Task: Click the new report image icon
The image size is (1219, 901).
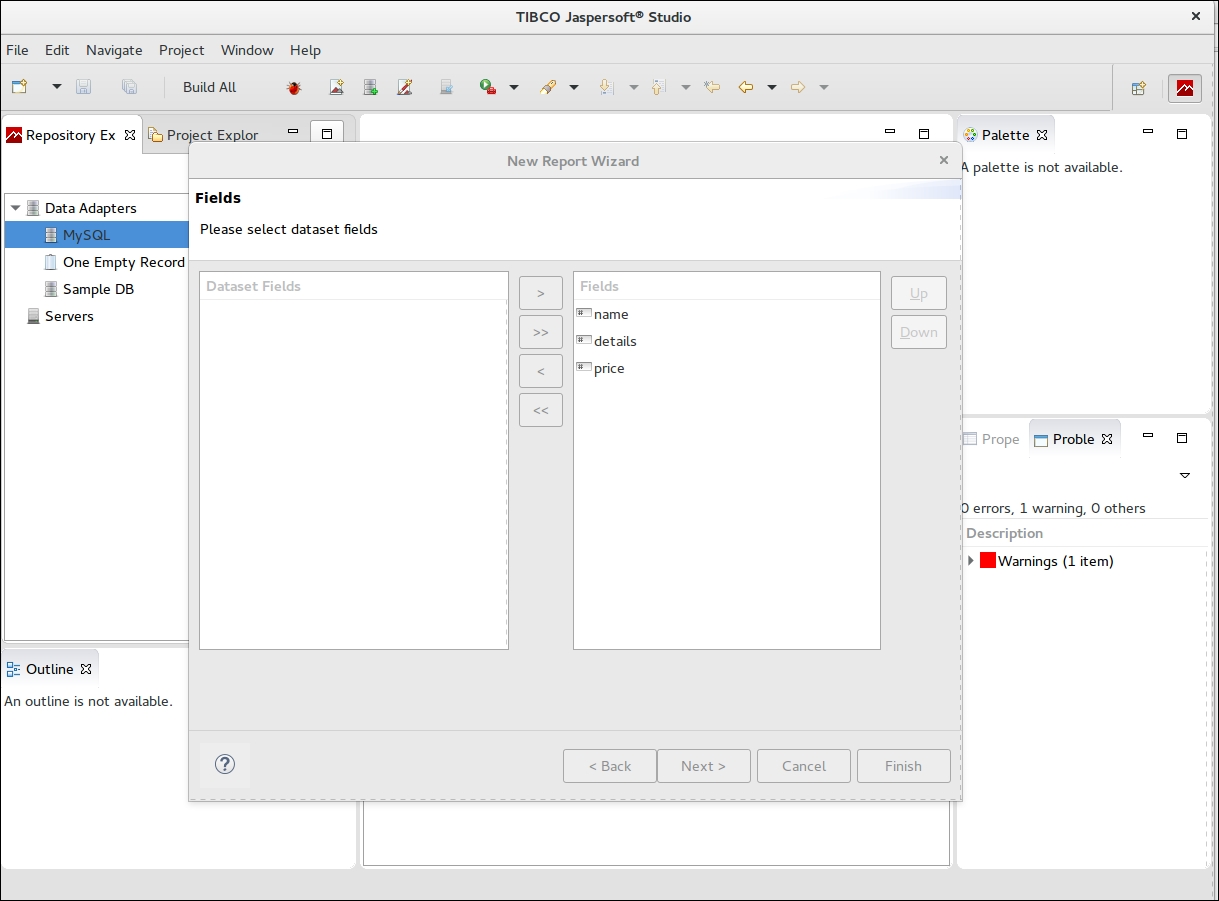Action: click(337, 87)
